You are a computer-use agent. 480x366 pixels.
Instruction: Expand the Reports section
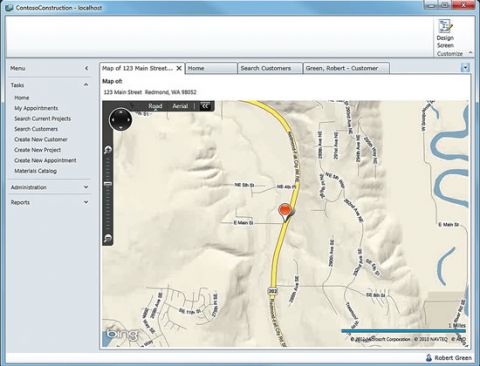tap(86, 202)
